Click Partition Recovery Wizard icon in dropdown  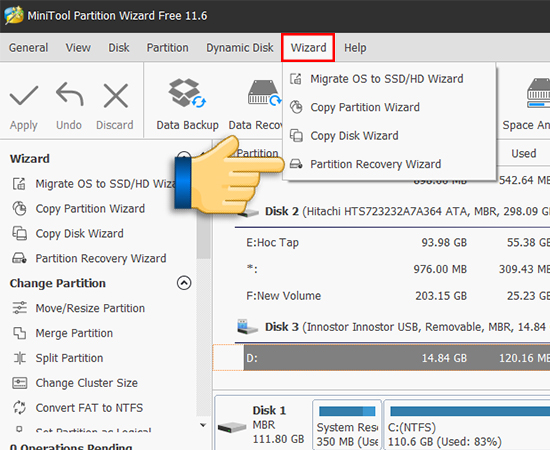click(296, 164)
